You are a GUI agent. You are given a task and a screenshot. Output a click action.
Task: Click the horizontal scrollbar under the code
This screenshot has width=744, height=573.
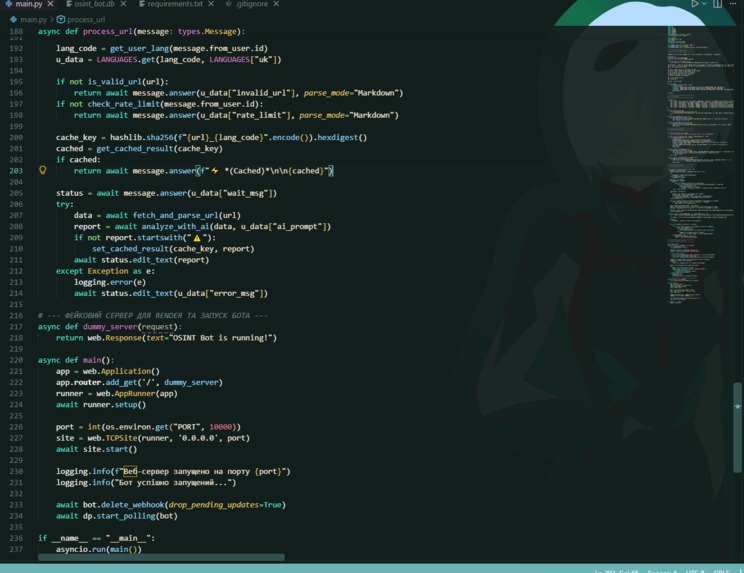[x=161, y=557]
